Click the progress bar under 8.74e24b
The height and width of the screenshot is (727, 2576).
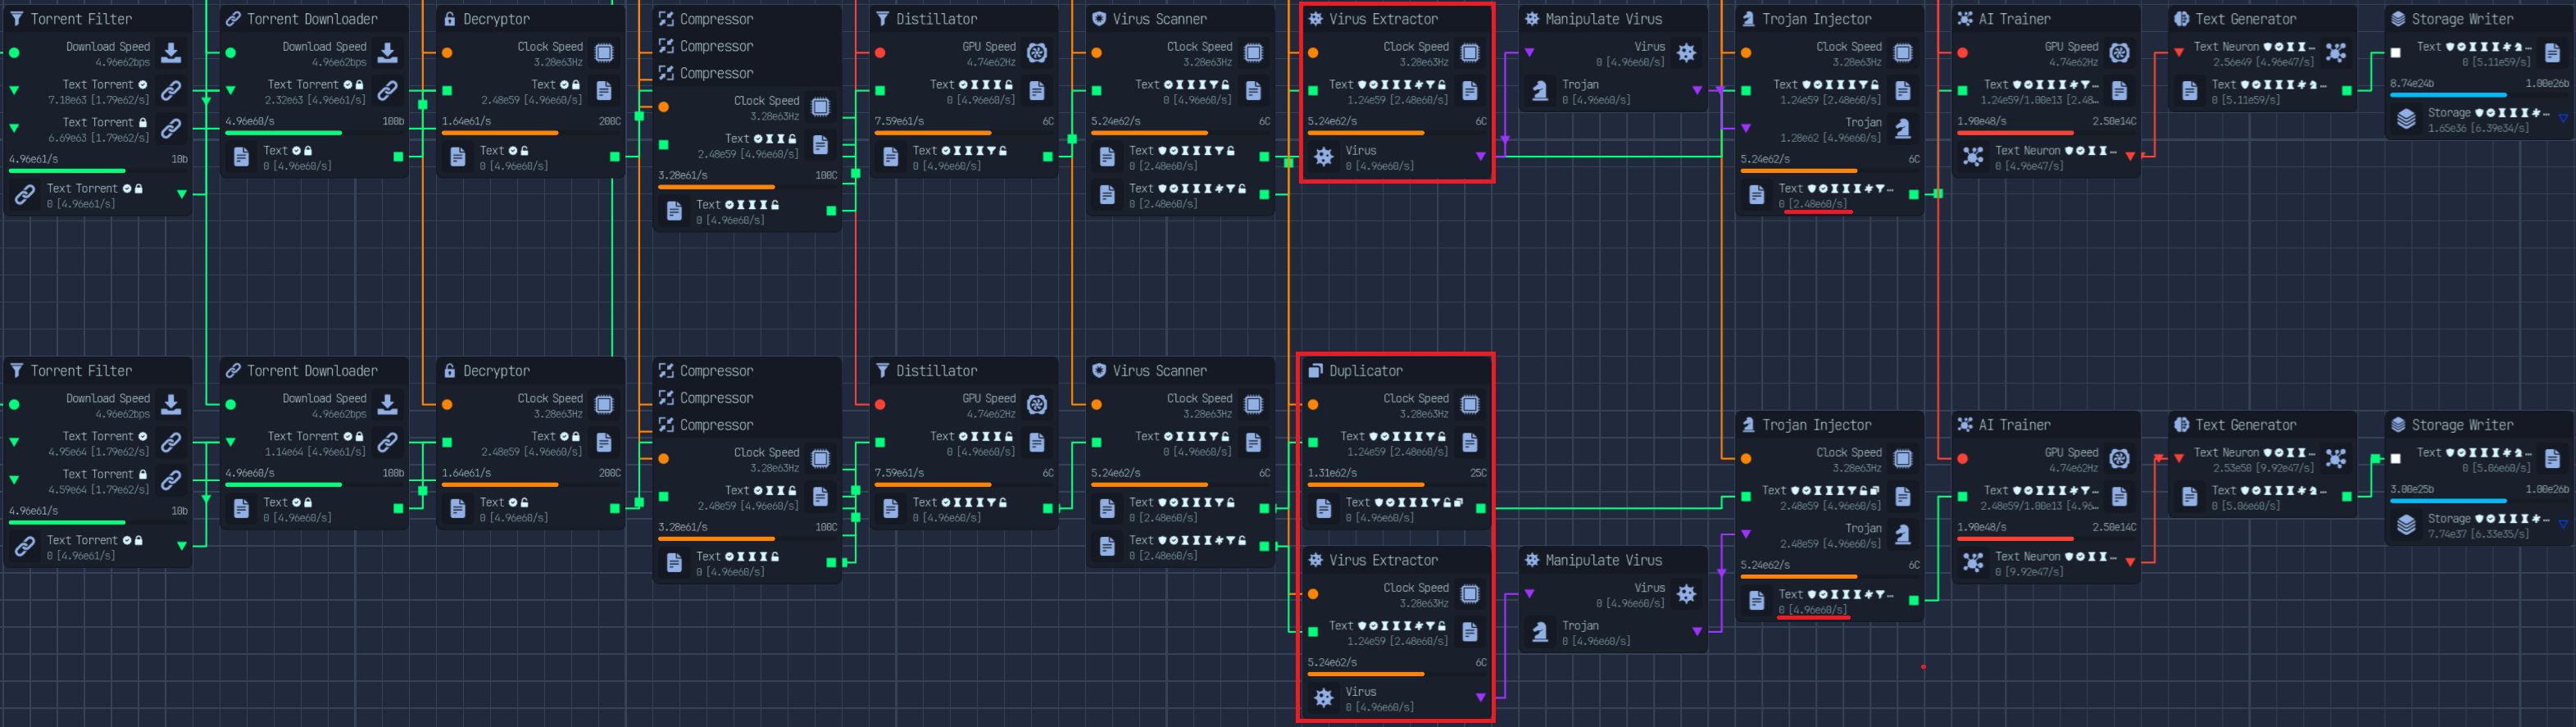pyautogui.click(x=2479, y=95)
